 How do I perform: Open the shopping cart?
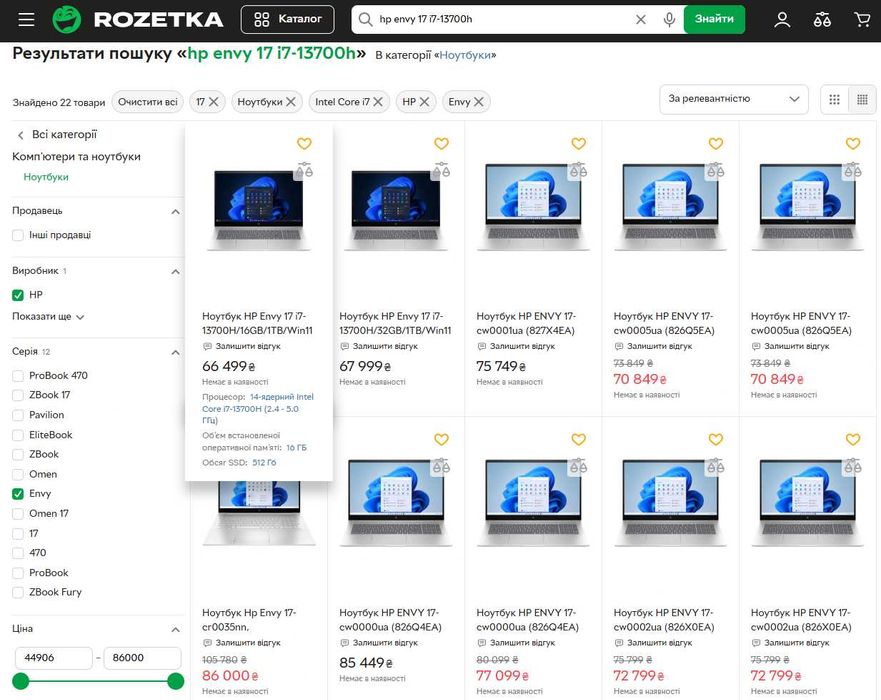pos(862,20)
